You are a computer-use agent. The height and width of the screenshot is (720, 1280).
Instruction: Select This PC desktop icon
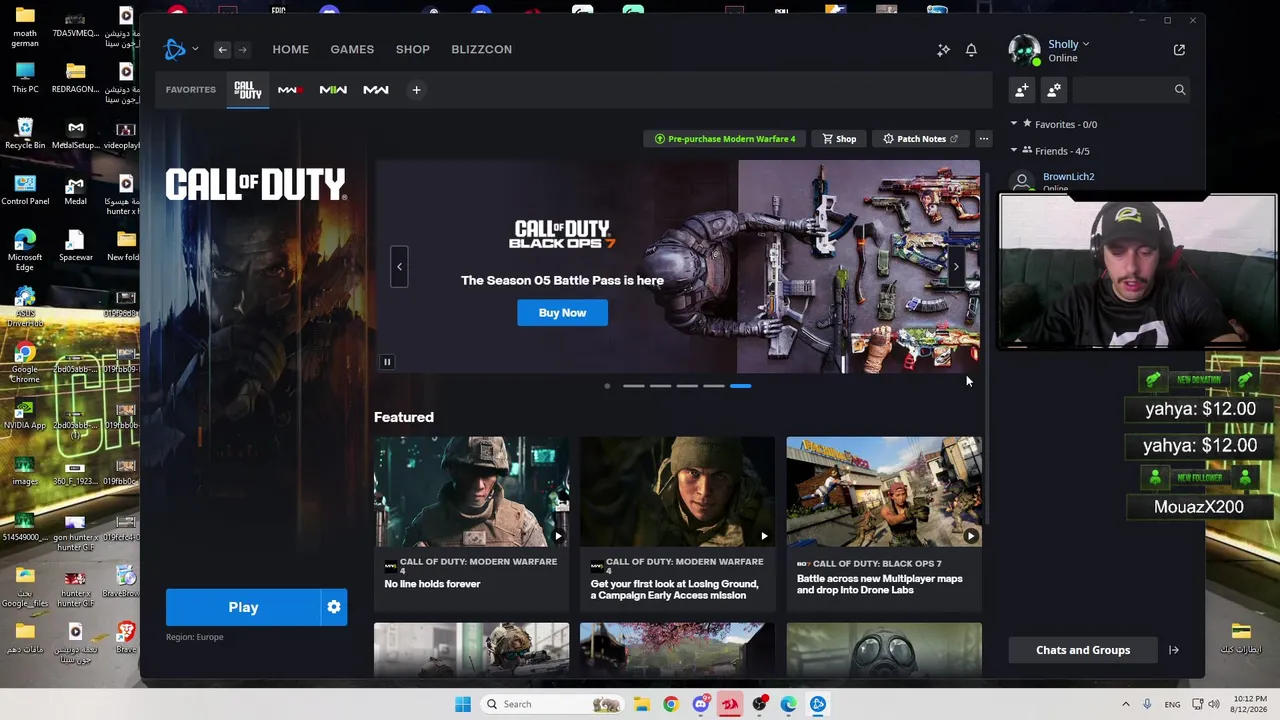point(25,78)
